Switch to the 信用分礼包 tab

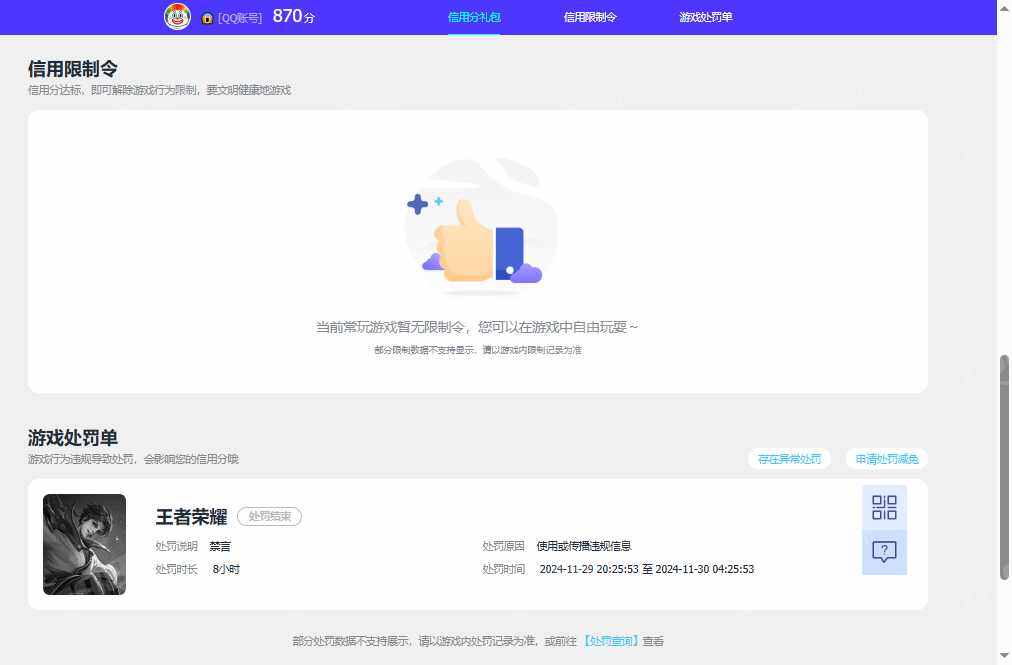(x=474, y=17)
